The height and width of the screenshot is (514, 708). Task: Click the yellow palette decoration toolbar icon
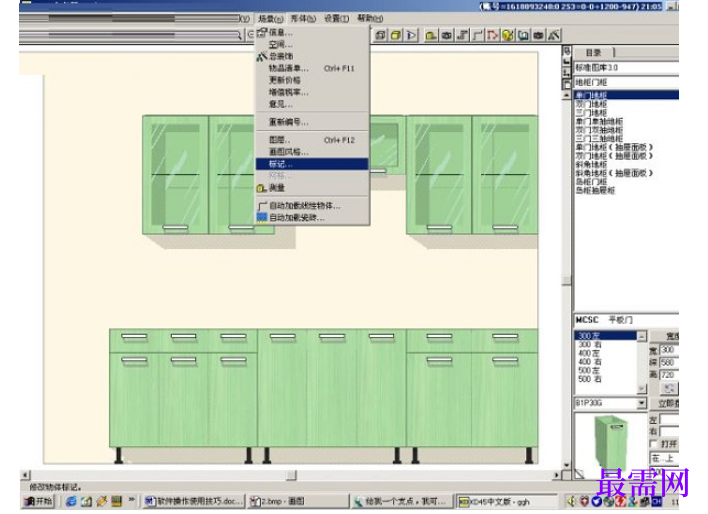coord(508,35)
